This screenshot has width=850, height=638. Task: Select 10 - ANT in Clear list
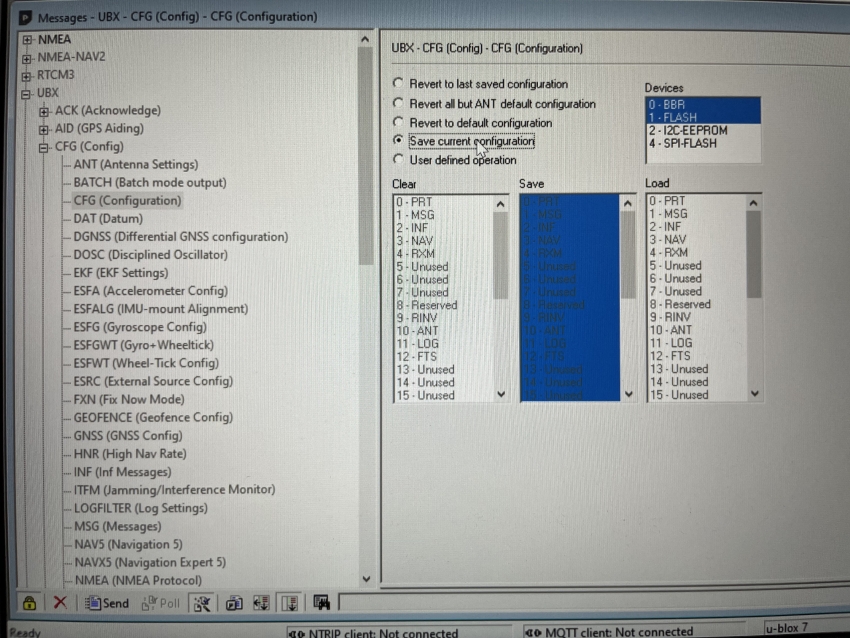pyautogui.click(x=443, y=331)
